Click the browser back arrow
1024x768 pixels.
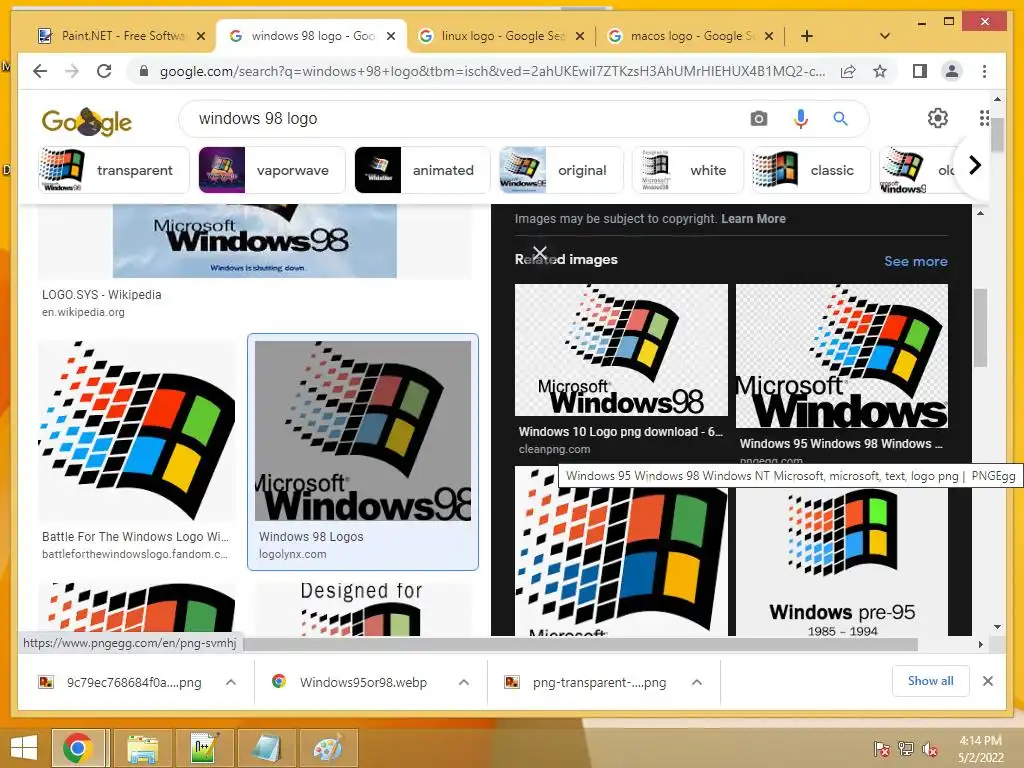pyautogui.click(x=40, y=71)
